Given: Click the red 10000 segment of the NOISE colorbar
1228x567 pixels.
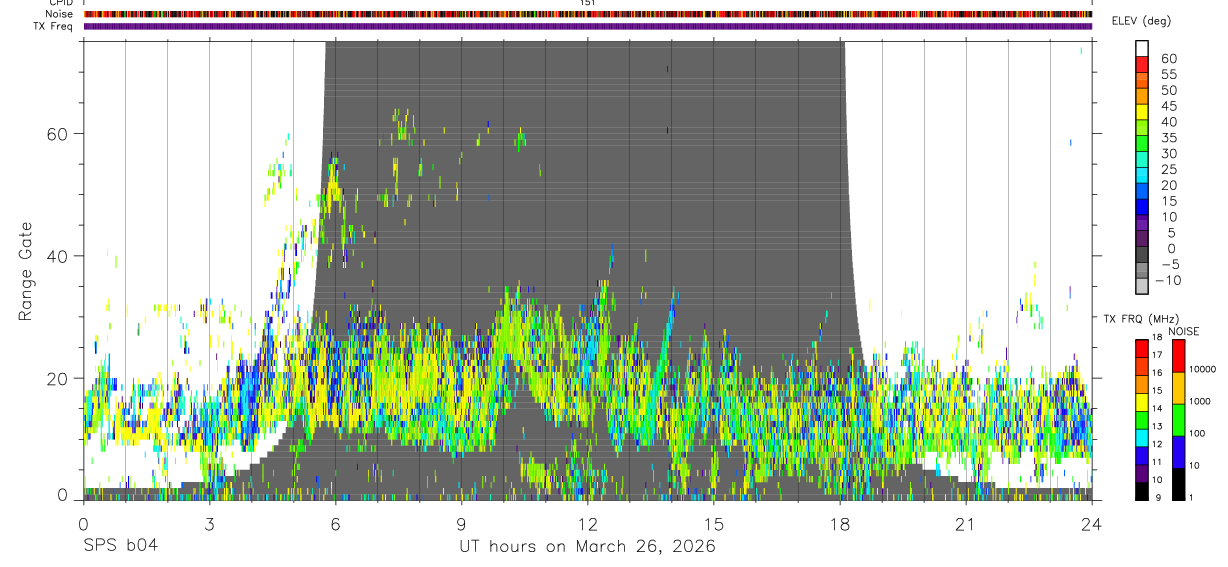Looking at the screenshot, I should coord(1178,356).
